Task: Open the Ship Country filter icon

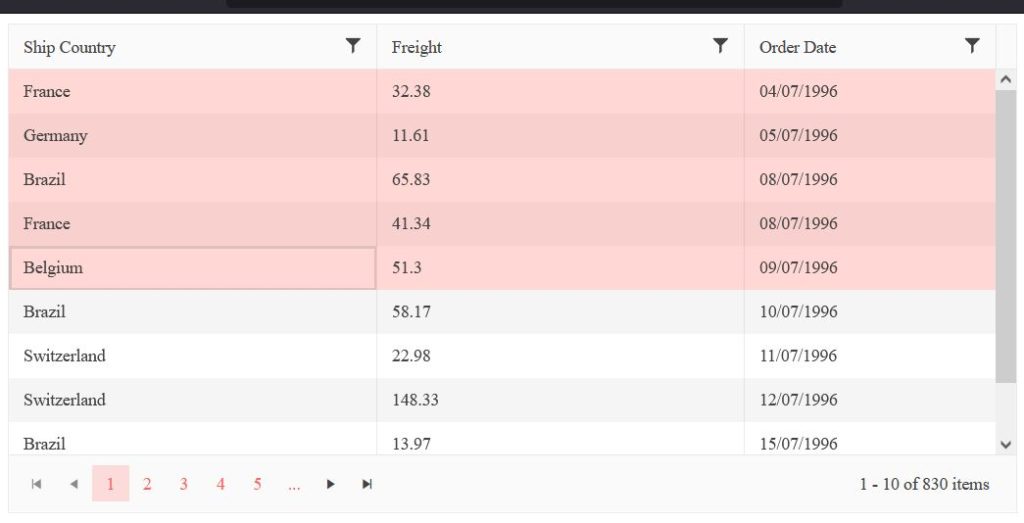Action: 352,46
